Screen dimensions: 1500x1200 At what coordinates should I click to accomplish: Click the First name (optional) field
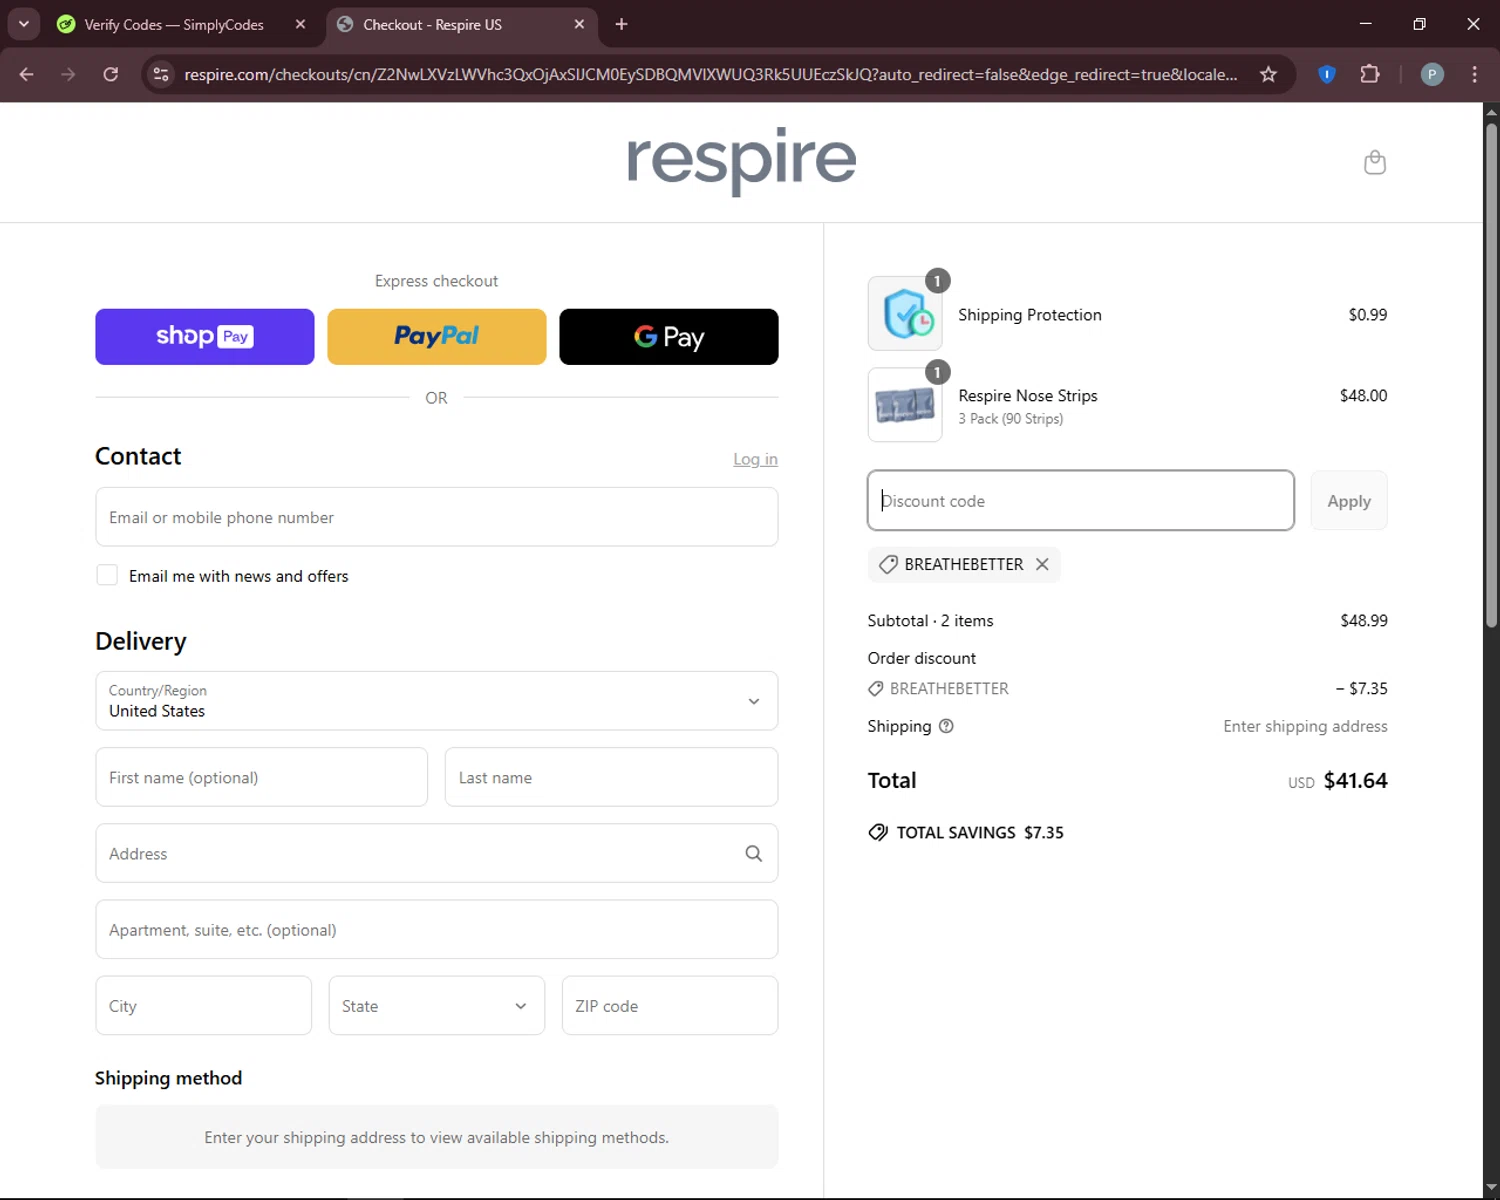pyautogui.click(x=262, y=777)
